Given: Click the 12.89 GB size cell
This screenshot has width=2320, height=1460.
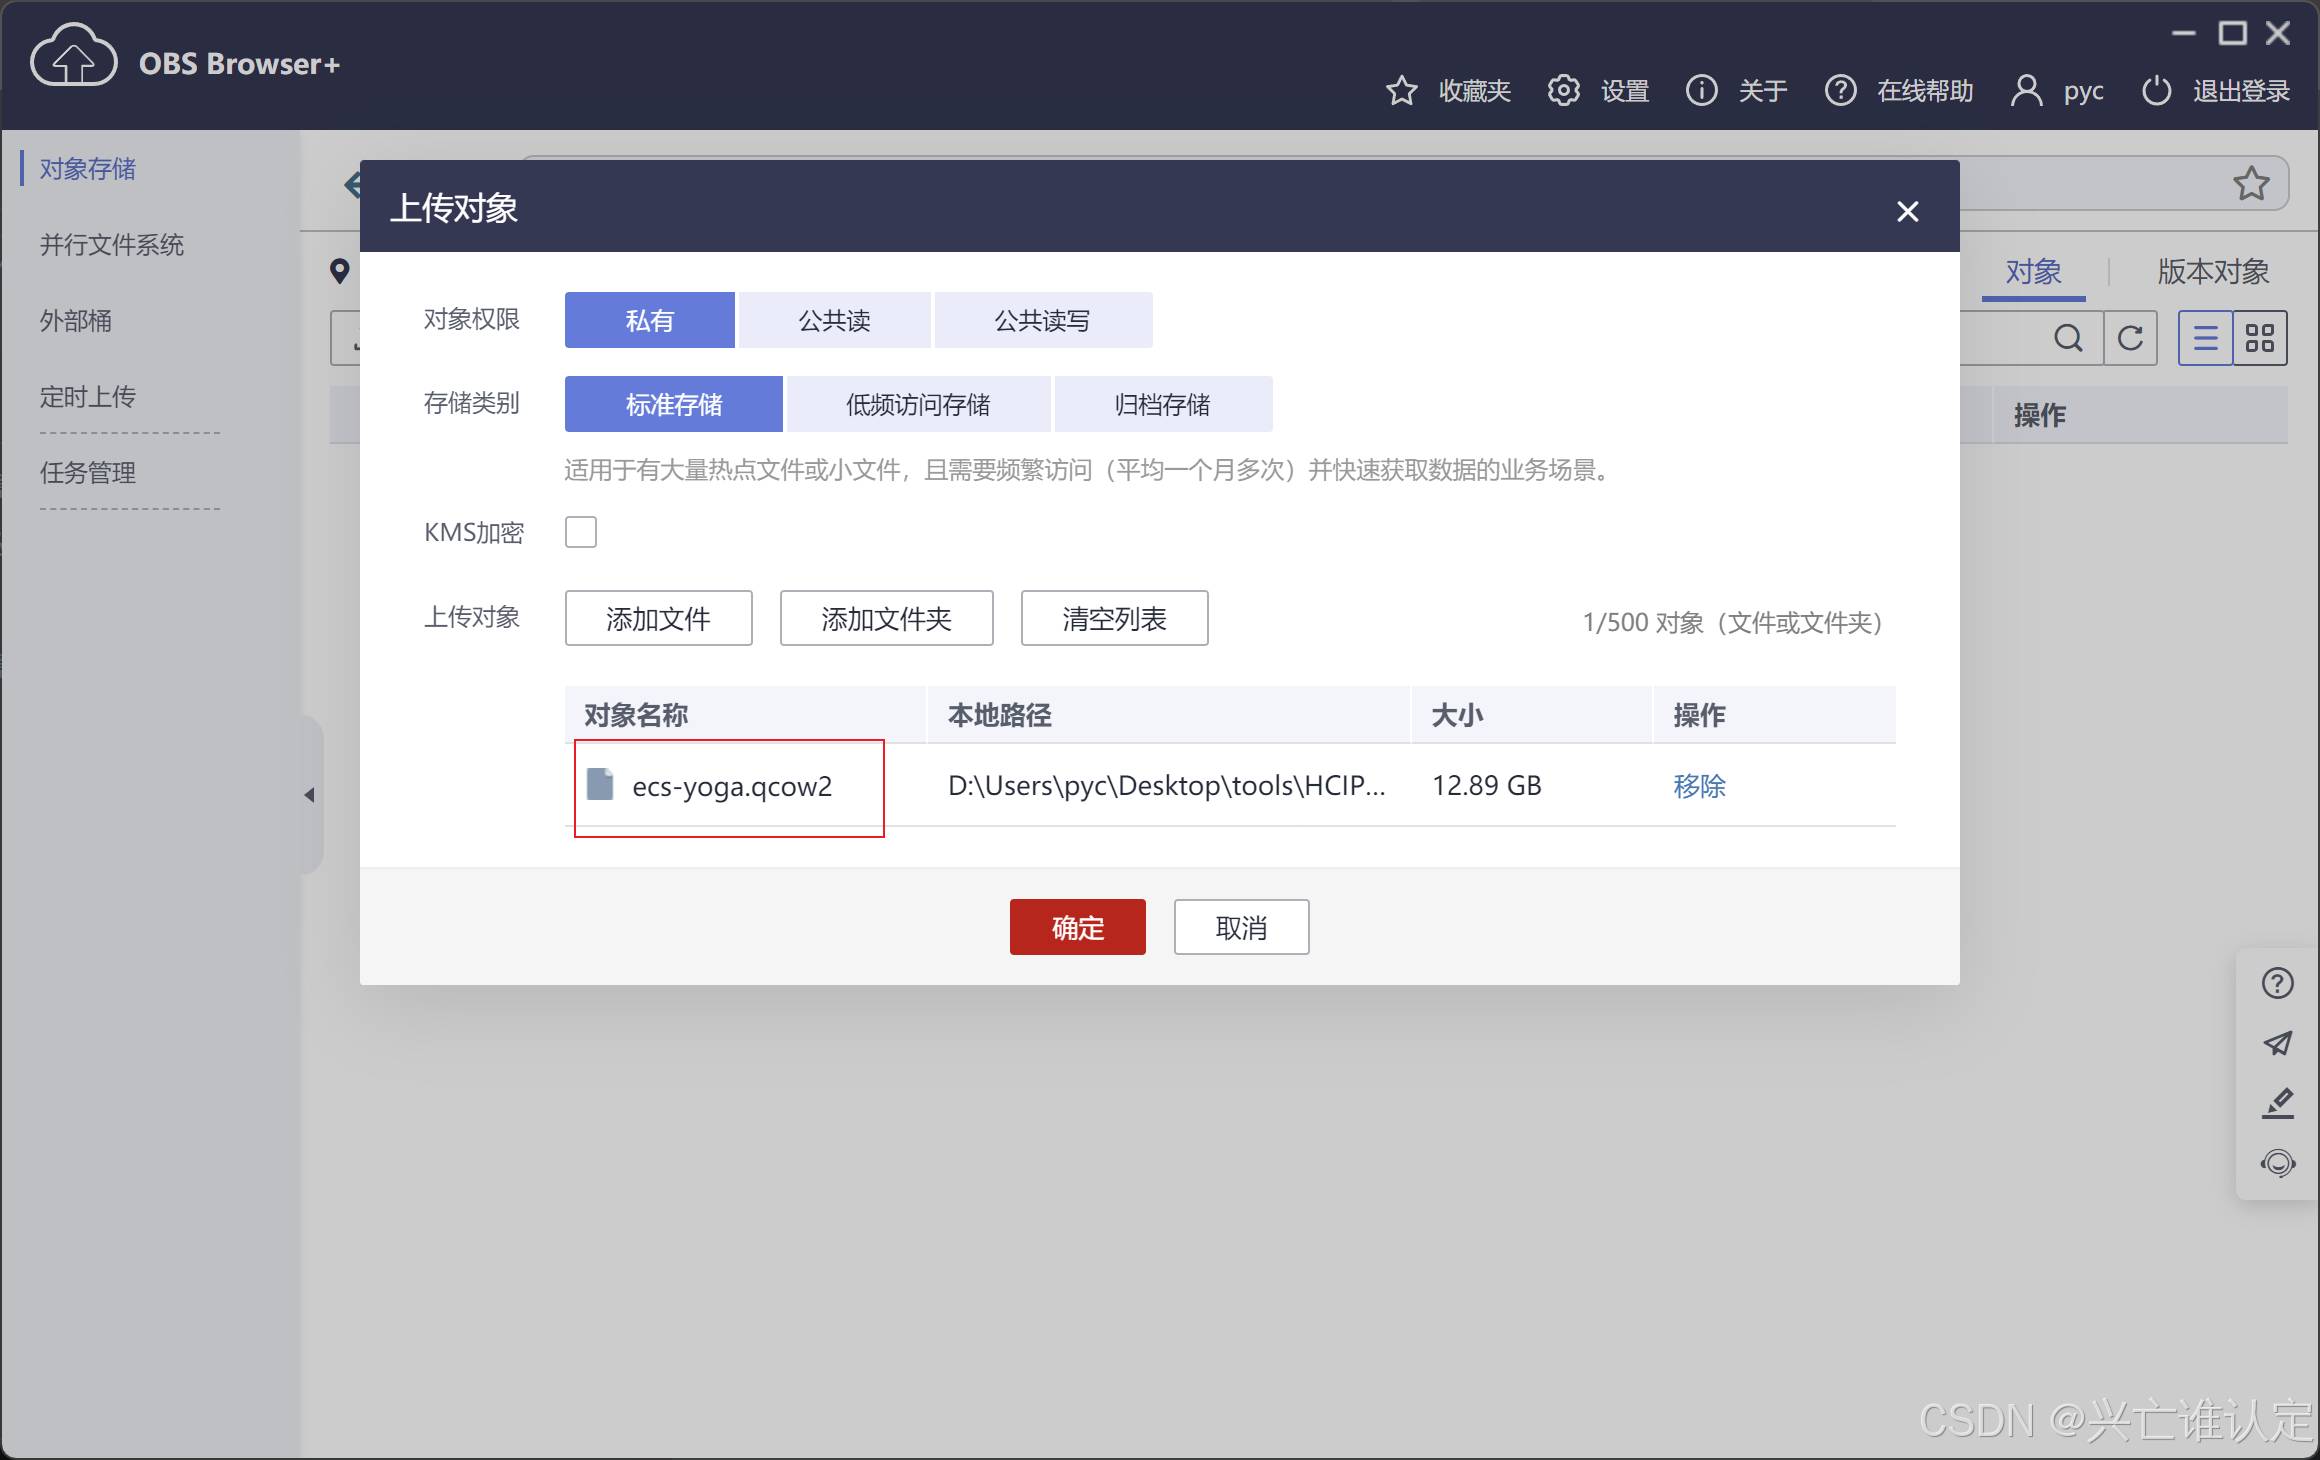Looking at the screenshot, I should (x=1486, y=785).
